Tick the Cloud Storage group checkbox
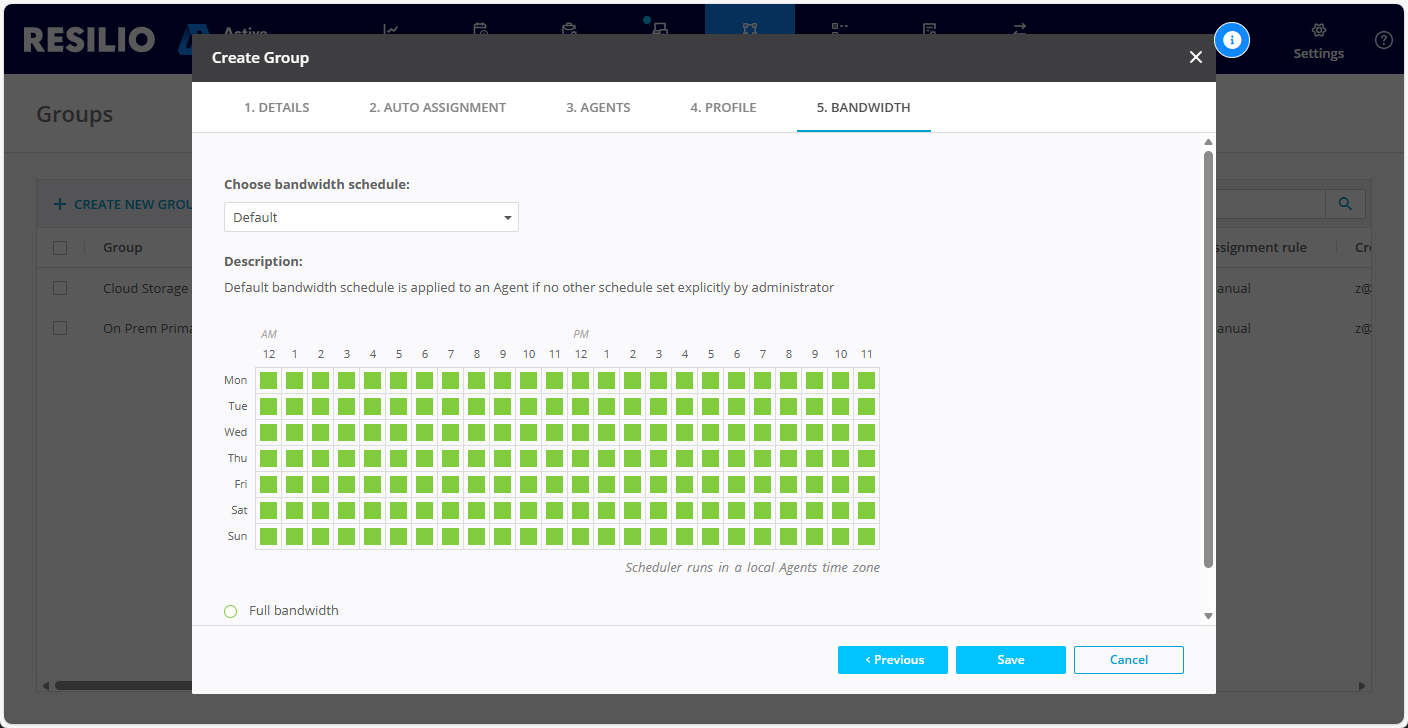Image resolution: width=1408 pixels, height=728 pixels. (60, 288)
